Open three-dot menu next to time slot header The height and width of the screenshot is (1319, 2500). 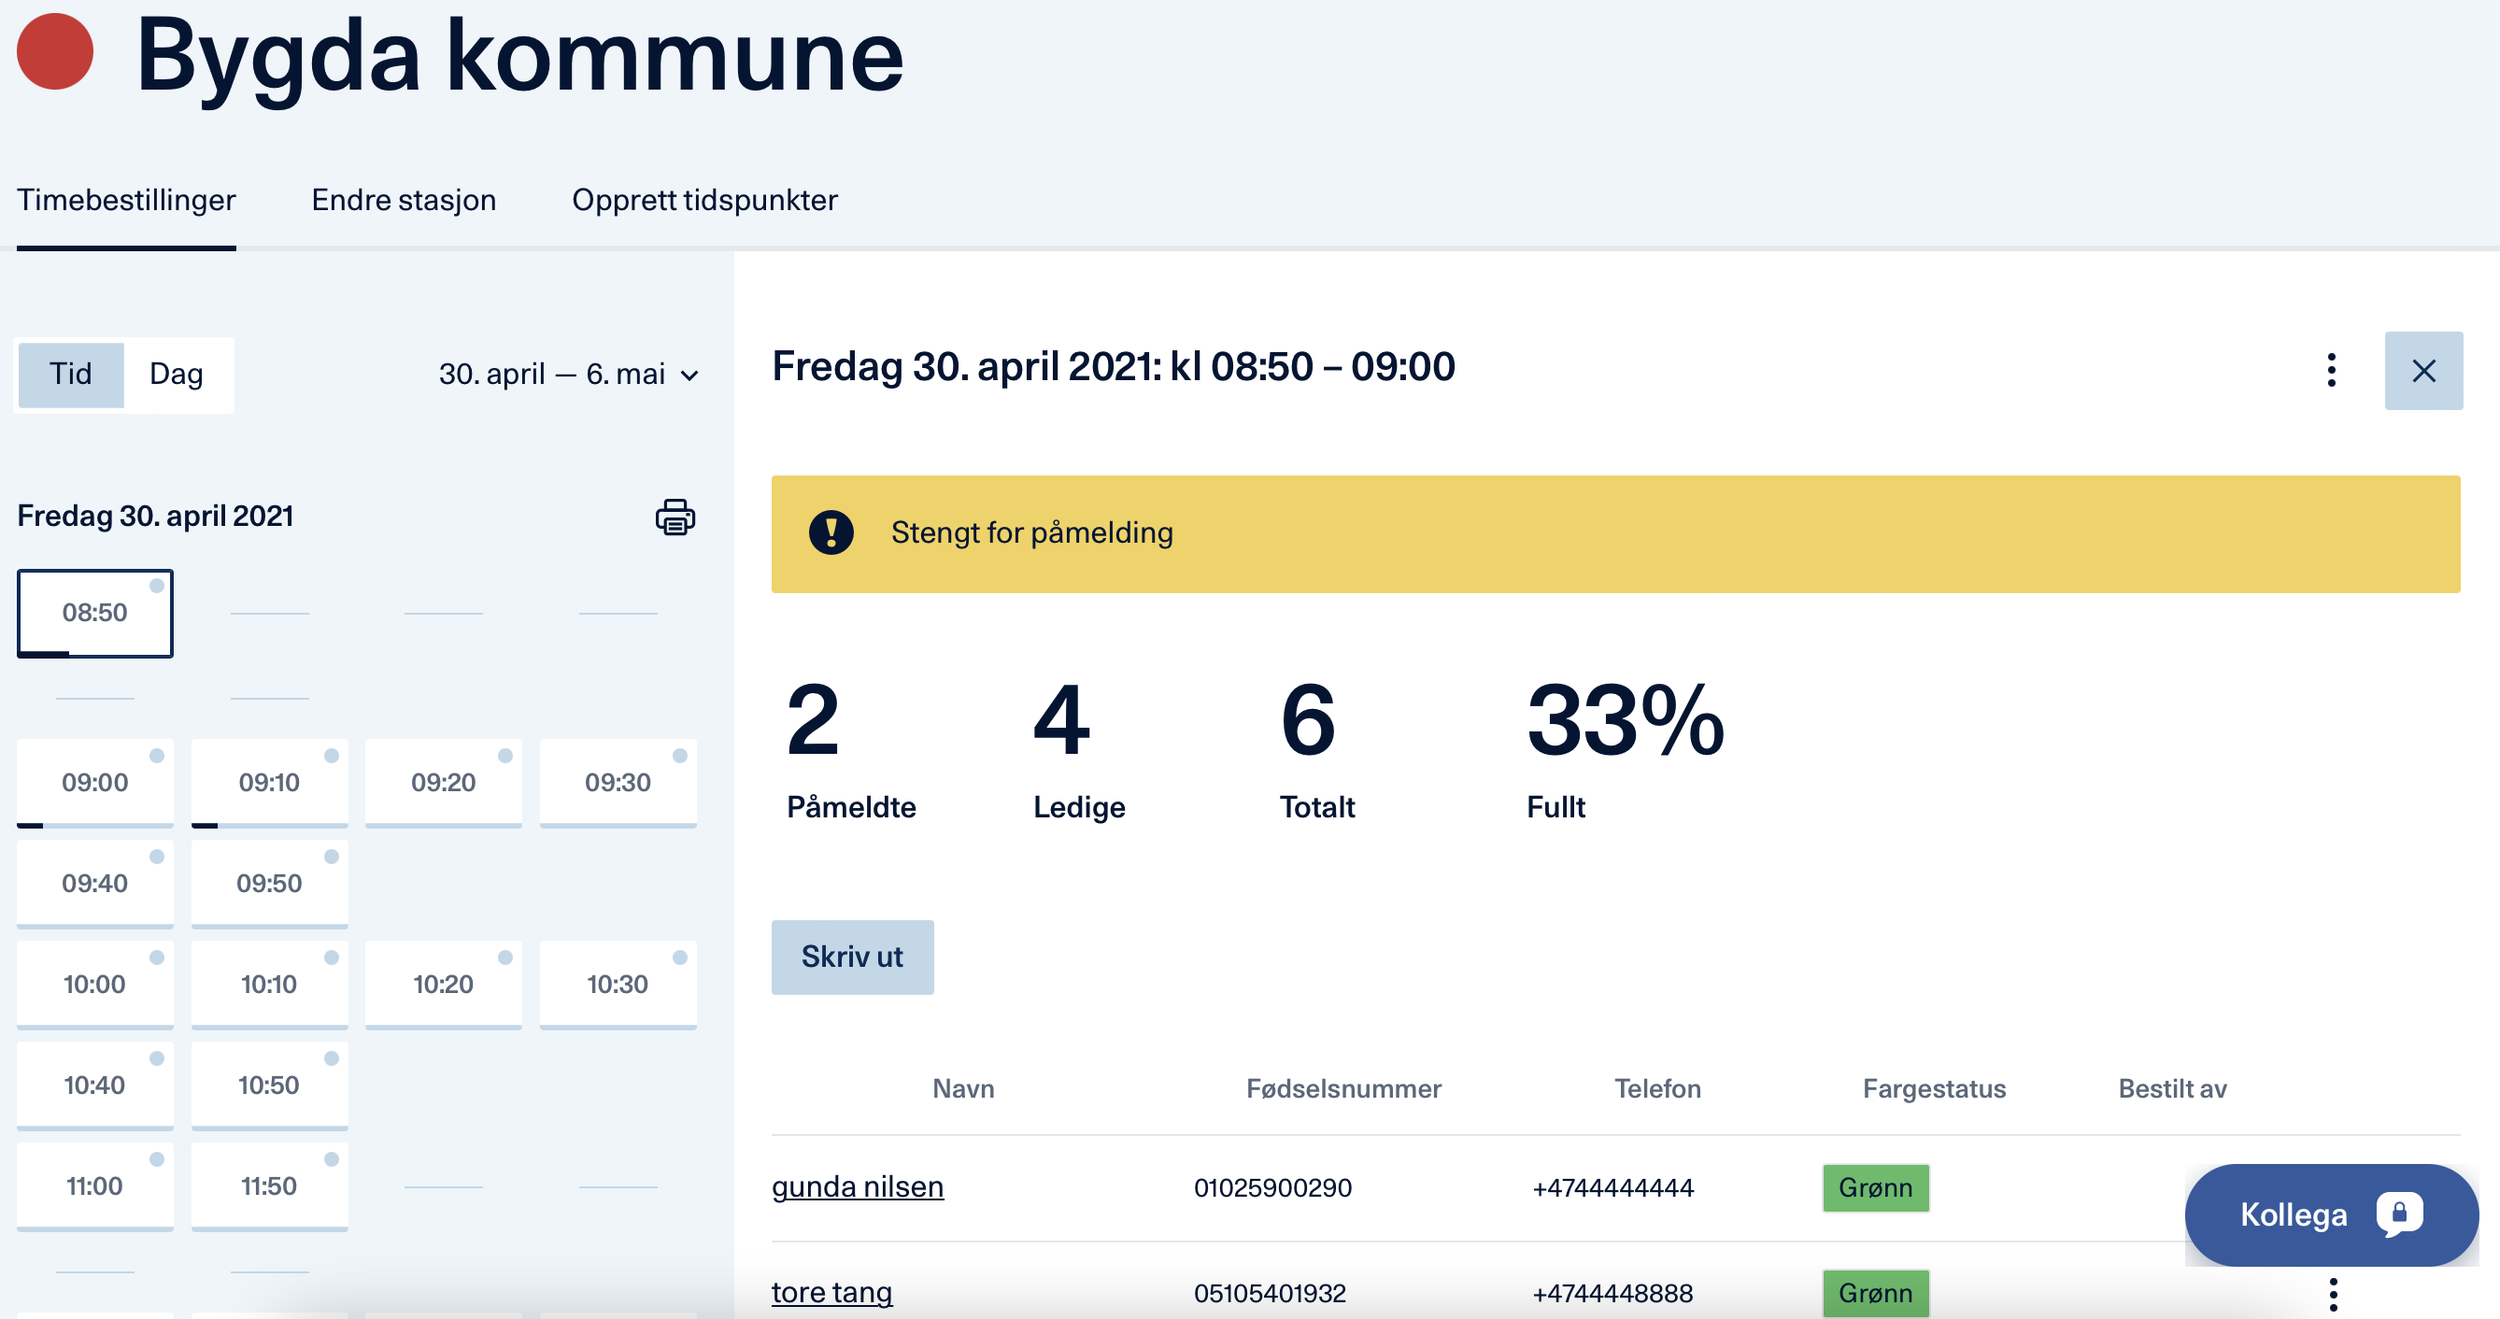2331,370
